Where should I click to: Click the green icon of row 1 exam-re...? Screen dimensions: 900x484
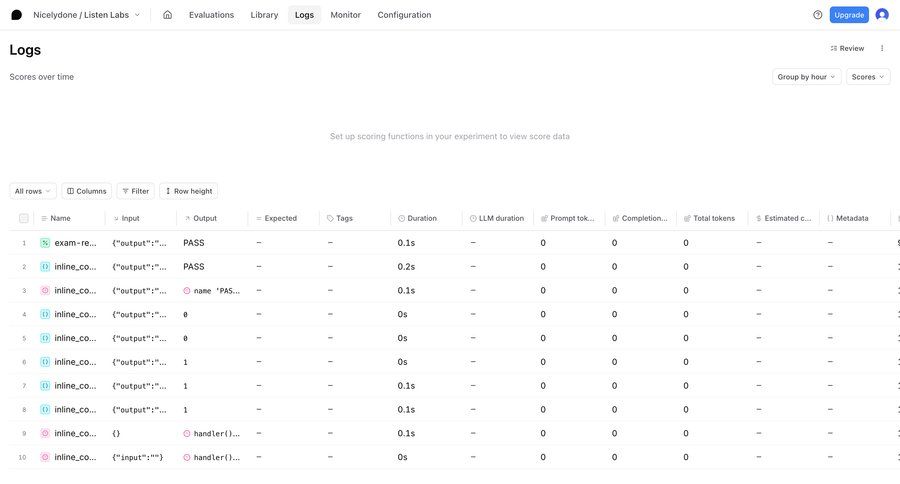[45, 243]
